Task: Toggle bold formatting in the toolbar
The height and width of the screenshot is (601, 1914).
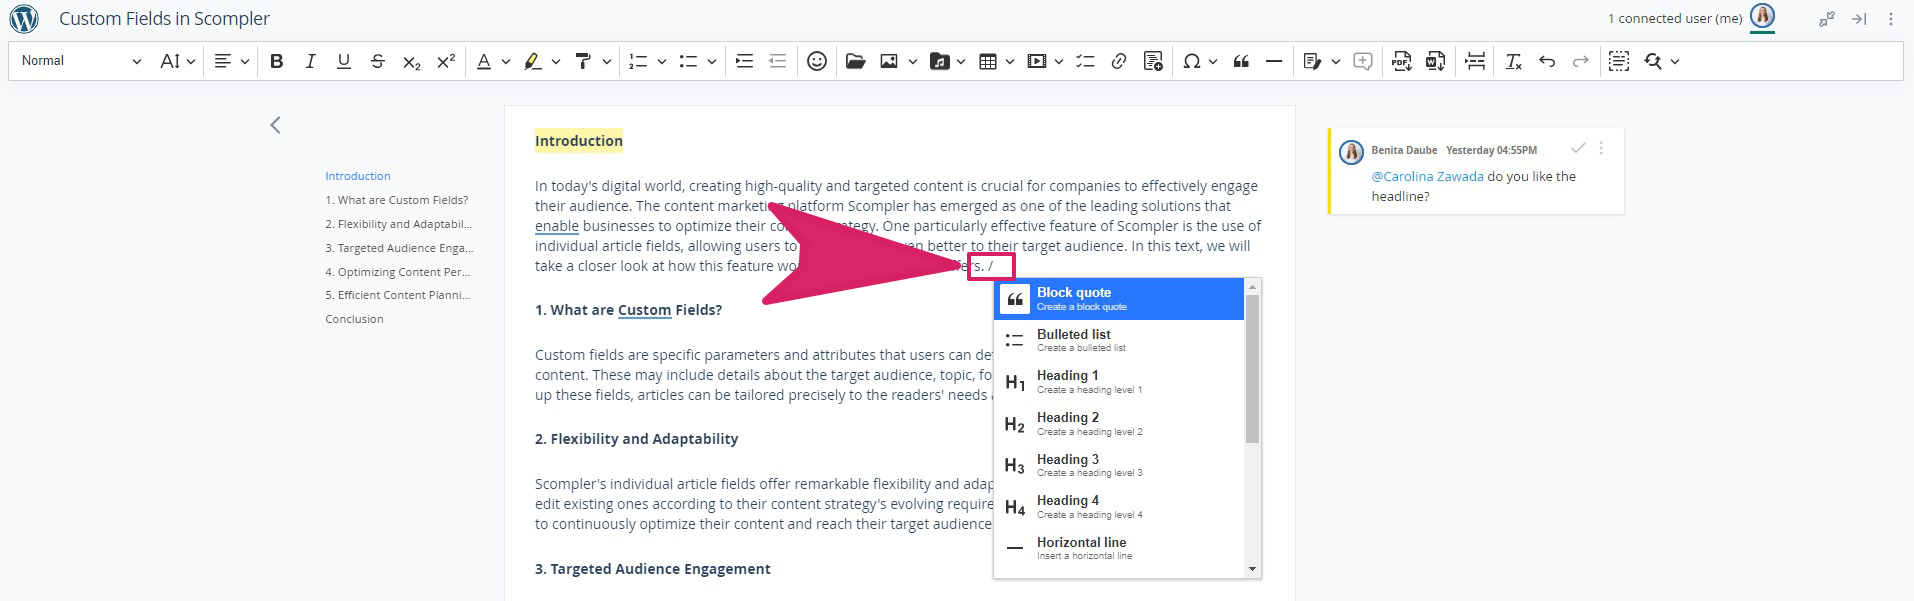Action: click(277, 61)
